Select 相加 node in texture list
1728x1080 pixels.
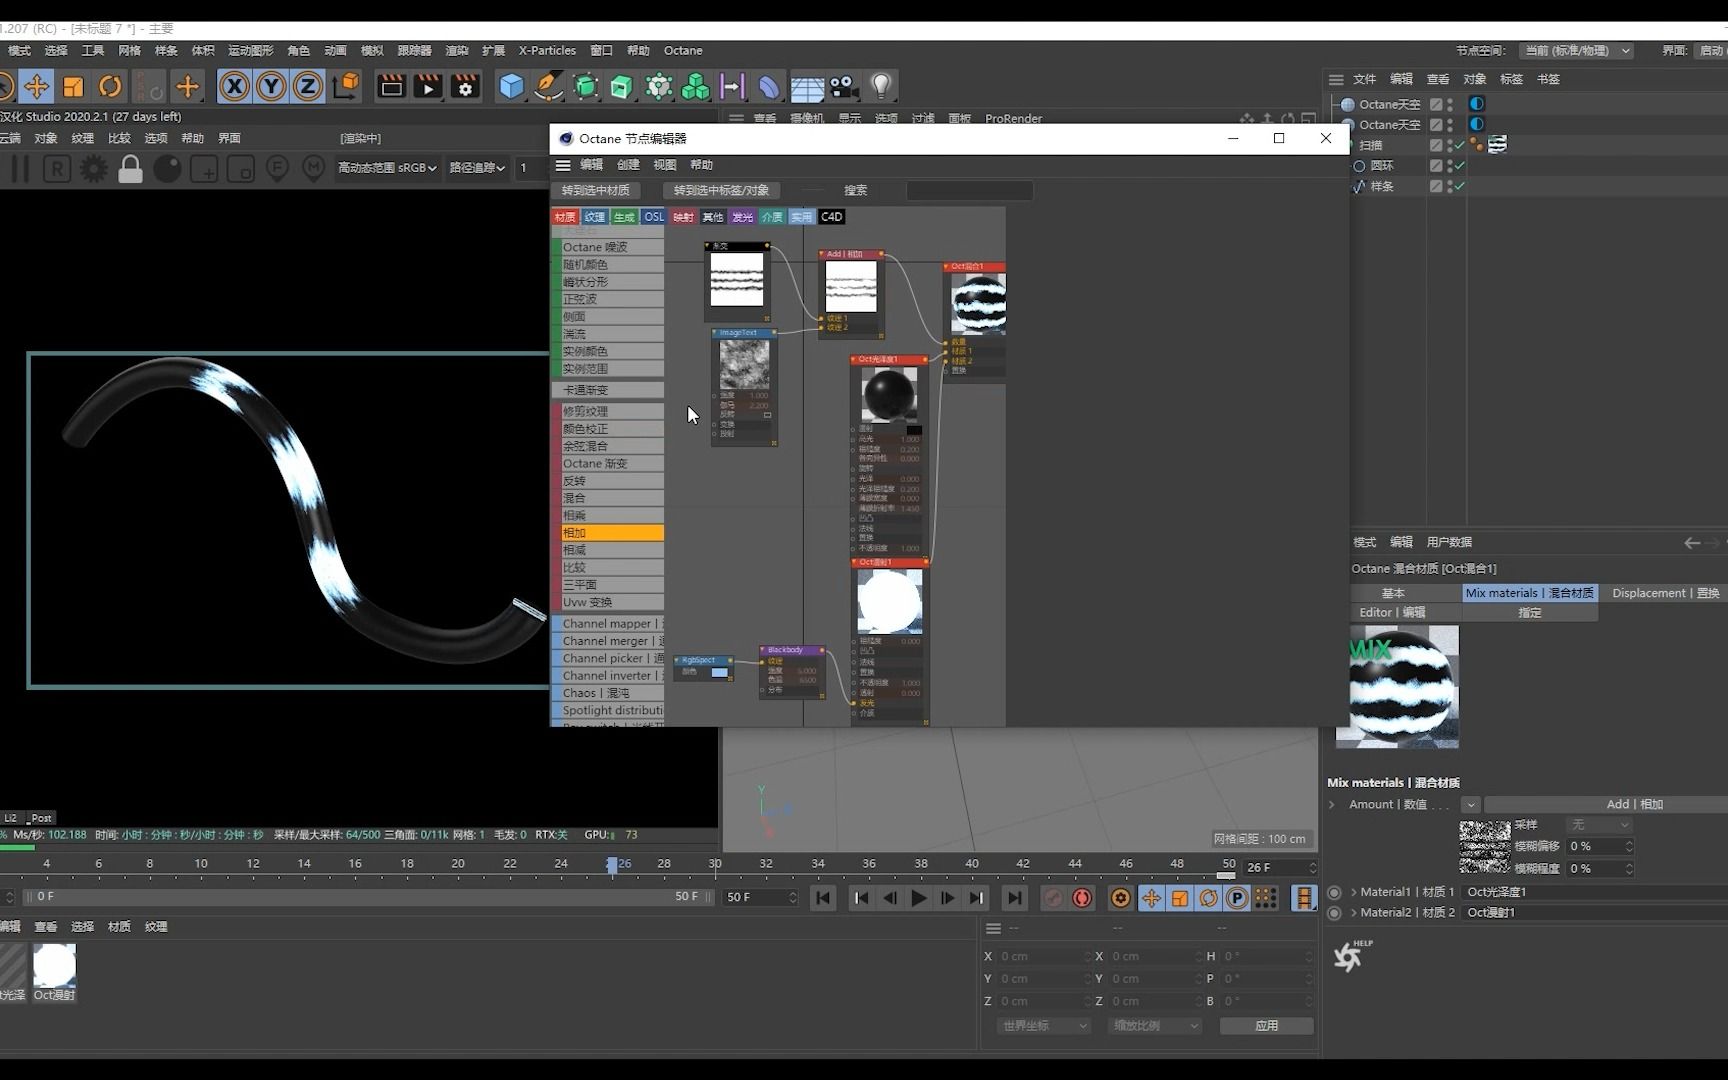point(607,533)
